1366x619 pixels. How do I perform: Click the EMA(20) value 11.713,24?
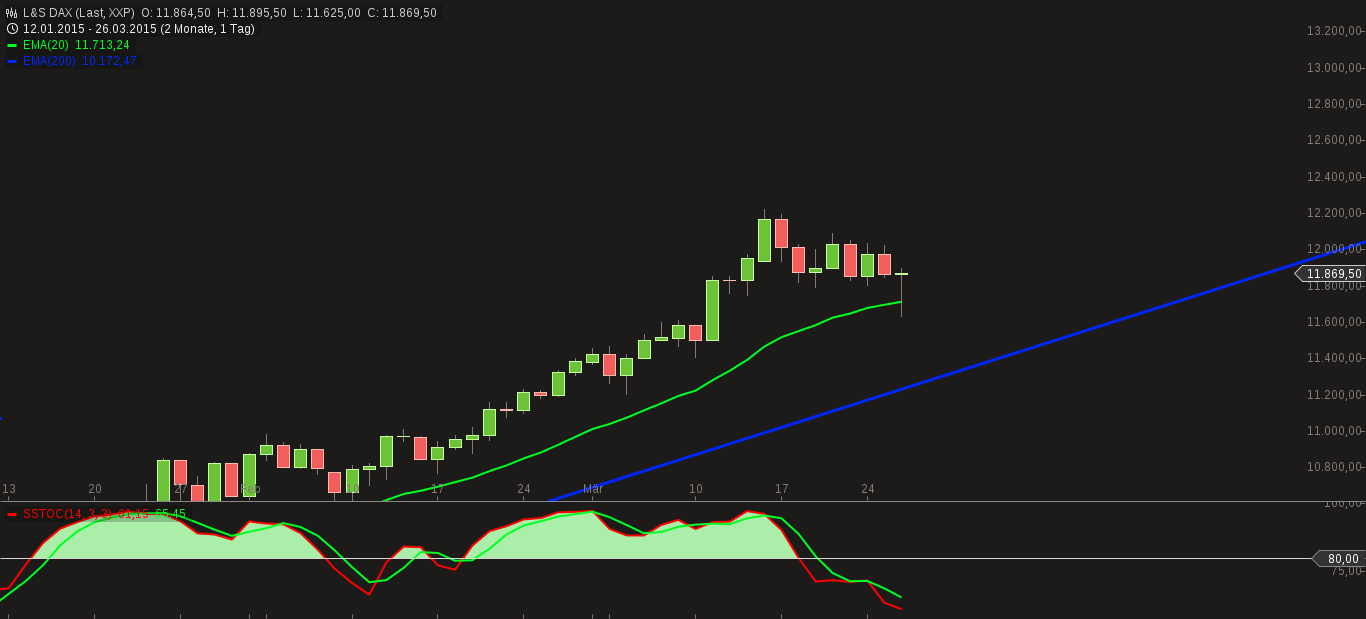click(100, 44)
